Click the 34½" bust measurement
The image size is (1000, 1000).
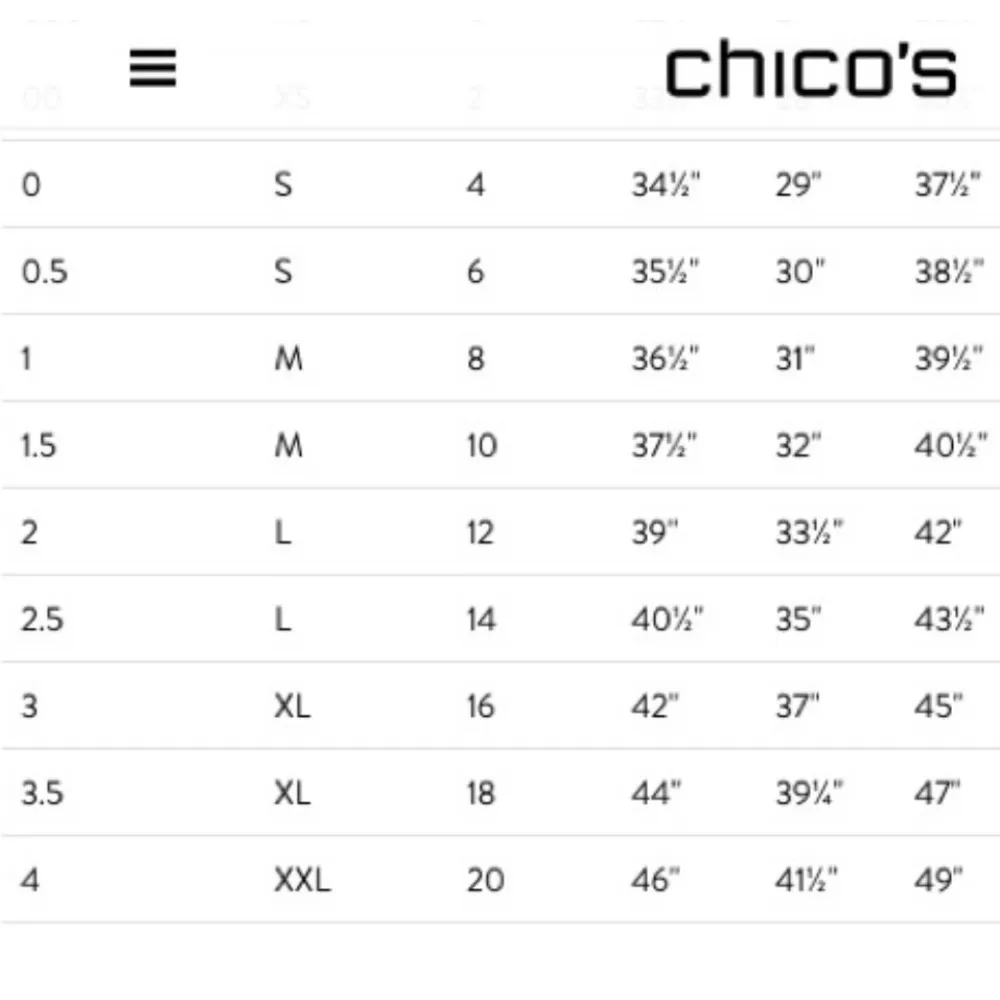click(x=666, y=185)
